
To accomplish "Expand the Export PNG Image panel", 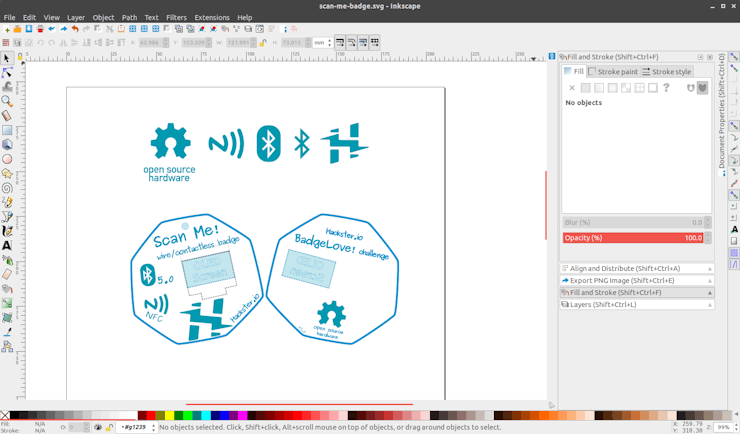I will pos(637,281).
